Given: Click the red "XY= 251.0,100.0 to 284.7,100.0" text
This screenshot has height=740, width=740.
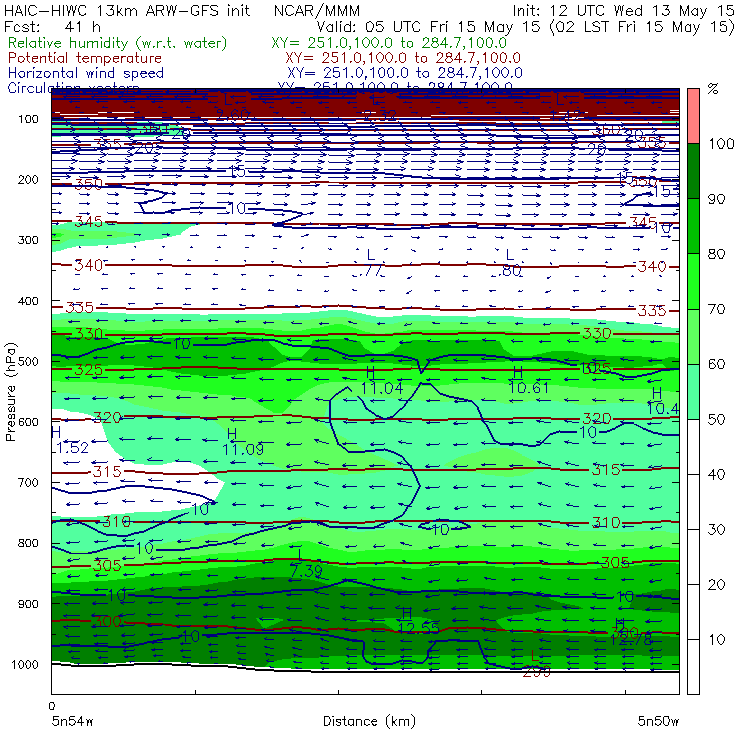Looking at the screenshot, I should [403, 58].
